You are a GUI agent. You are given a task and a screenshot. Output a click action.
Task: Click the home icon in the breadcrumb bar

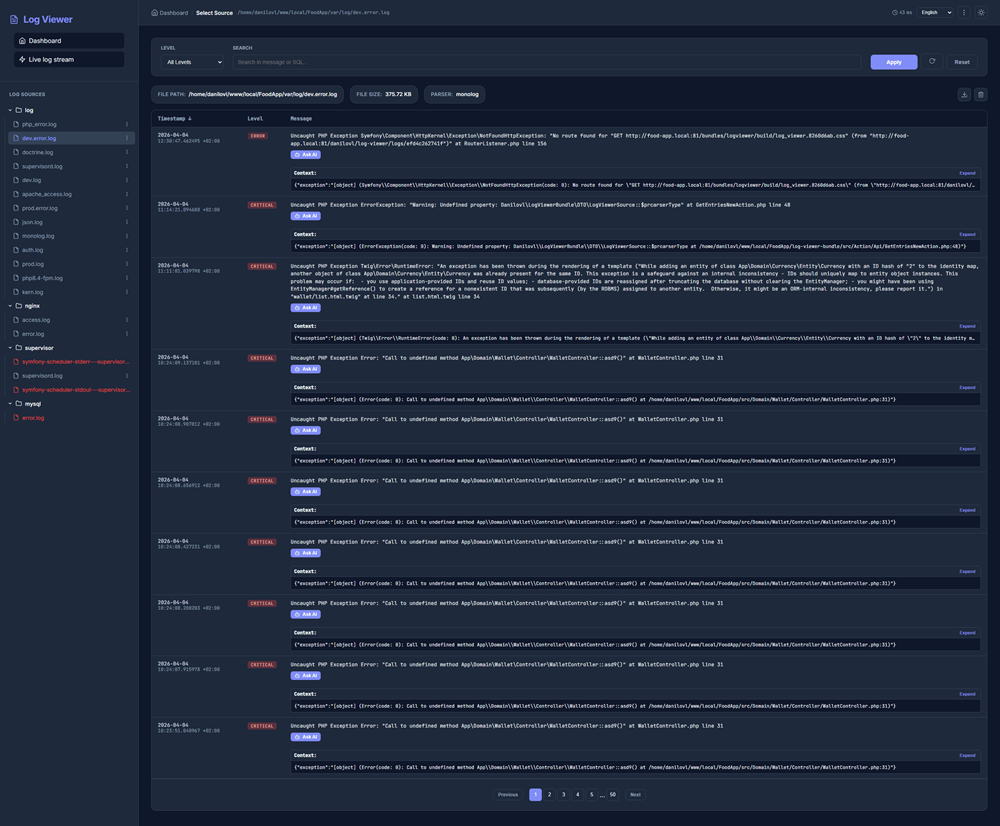point(153,12)
